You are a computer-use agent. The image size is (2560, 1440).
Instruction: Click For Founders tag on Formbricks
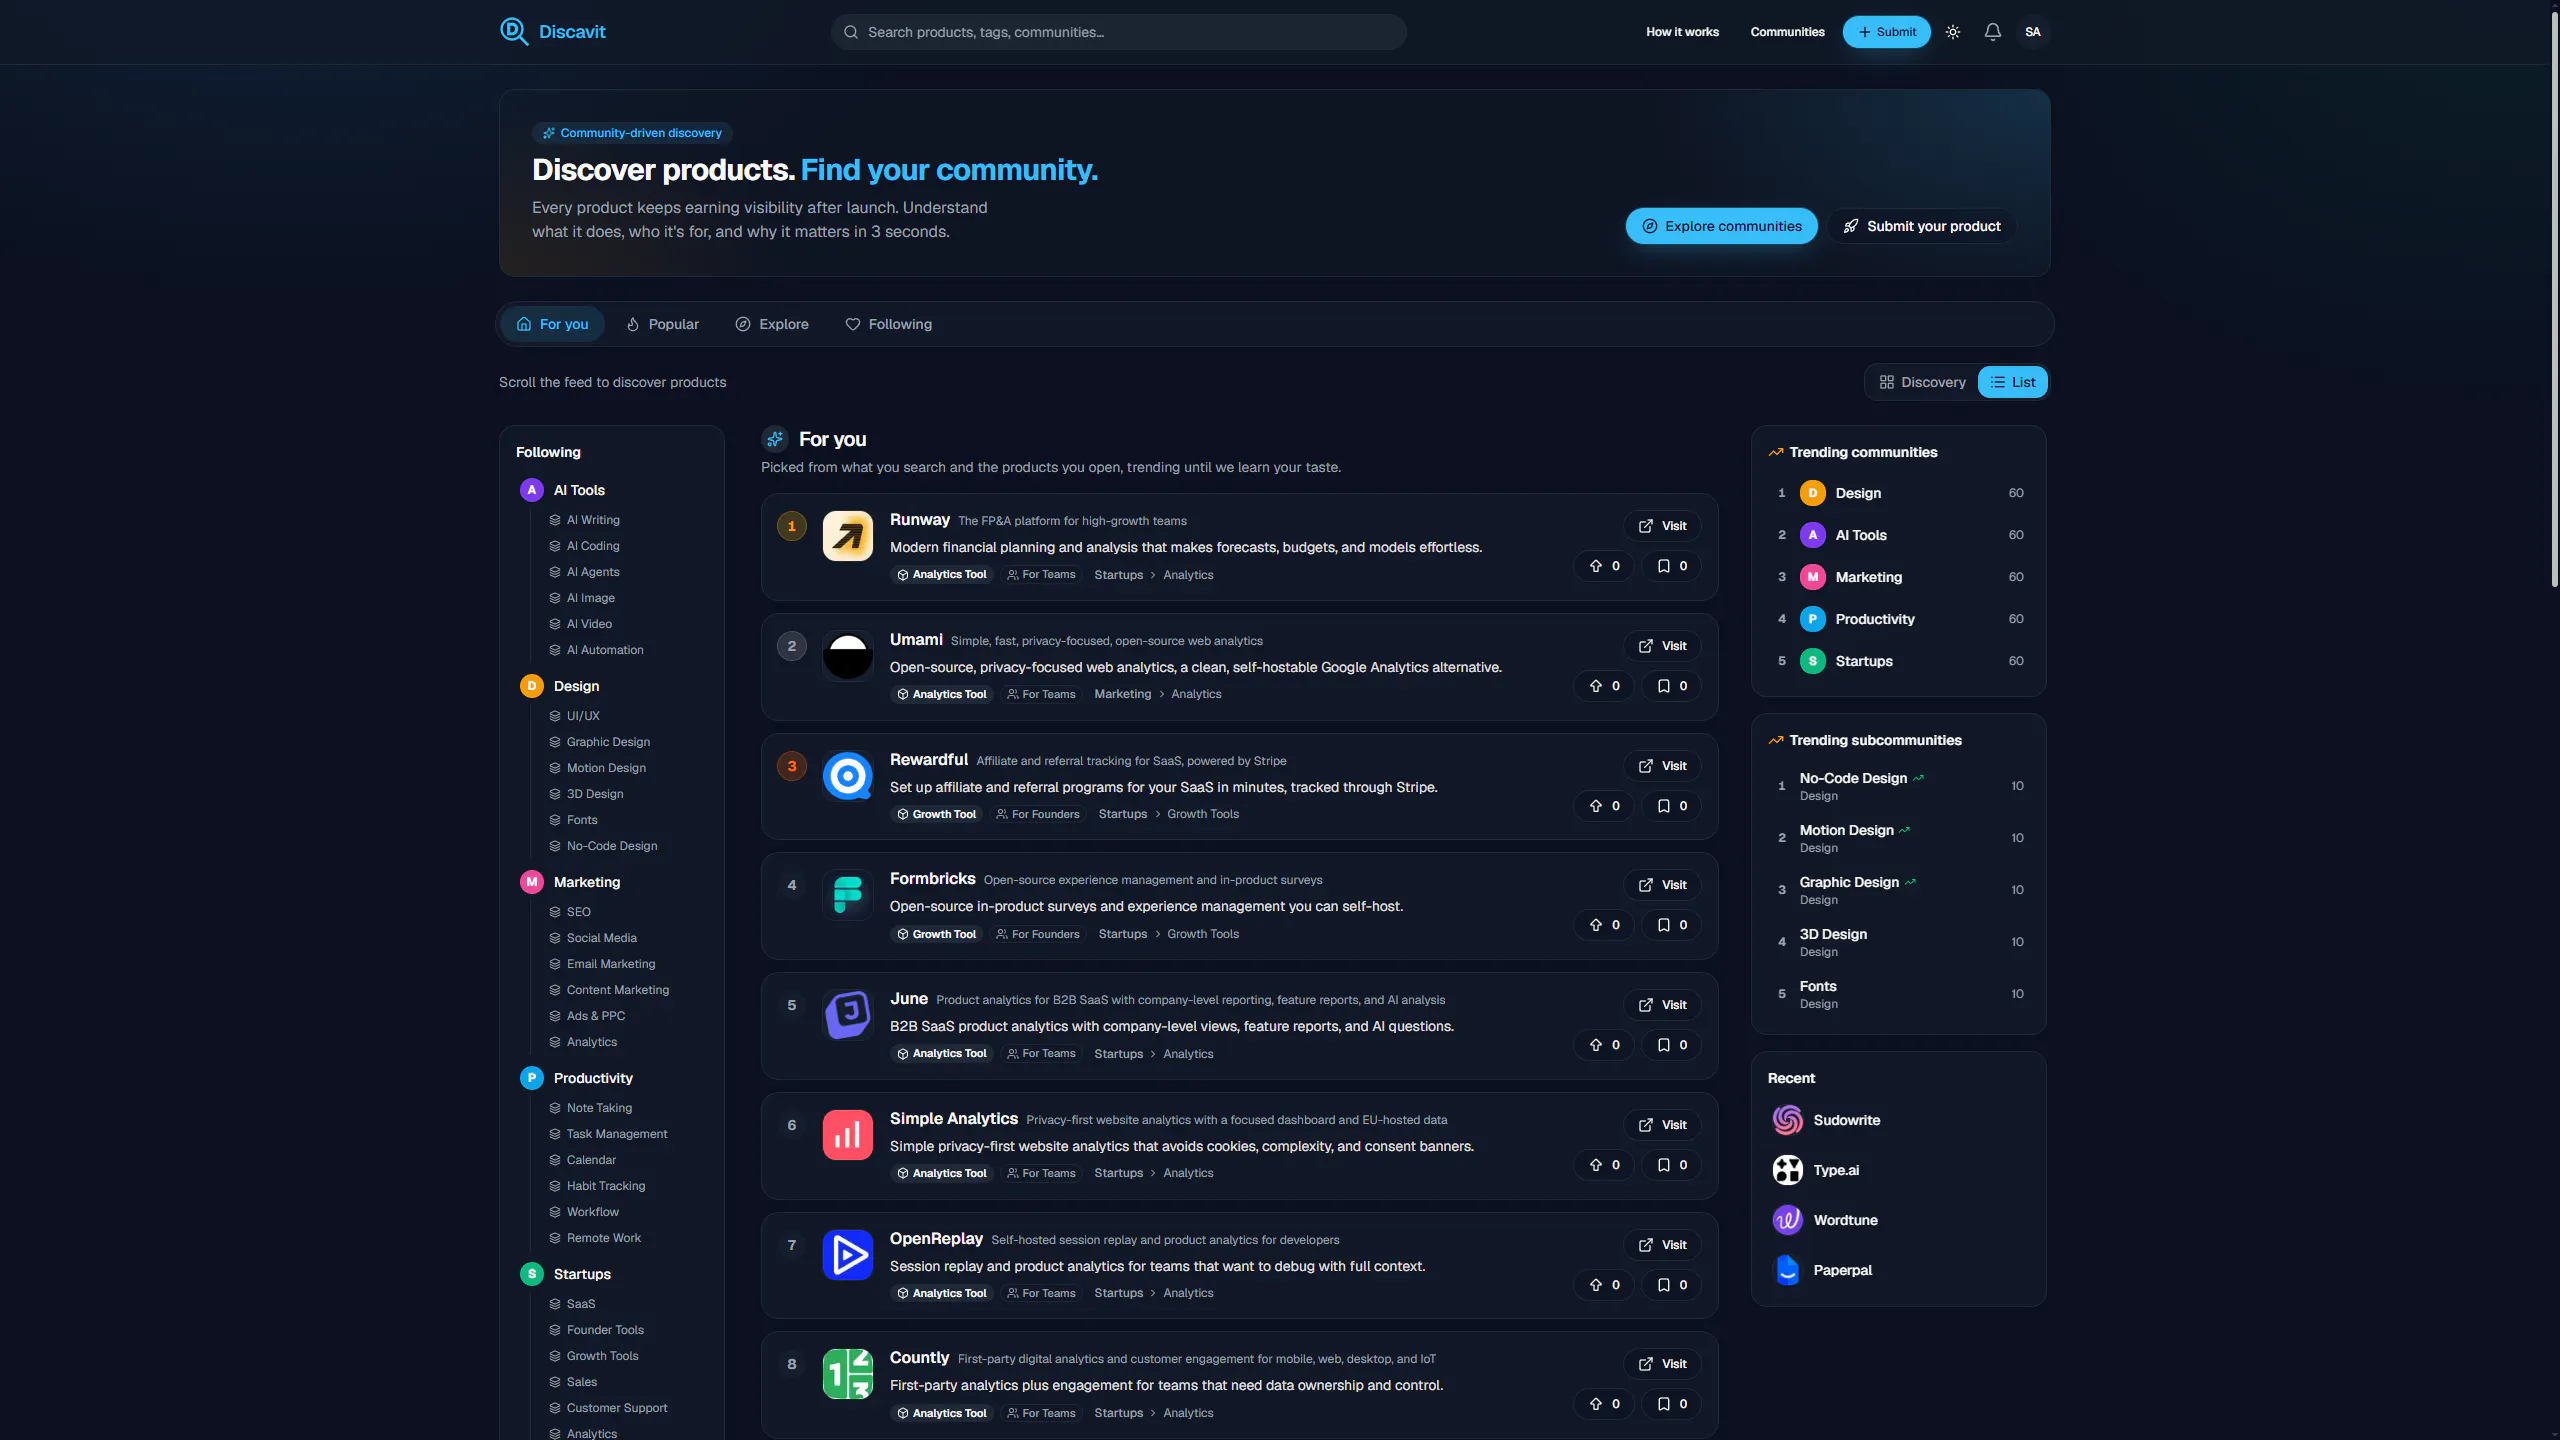coord(1038,934)
